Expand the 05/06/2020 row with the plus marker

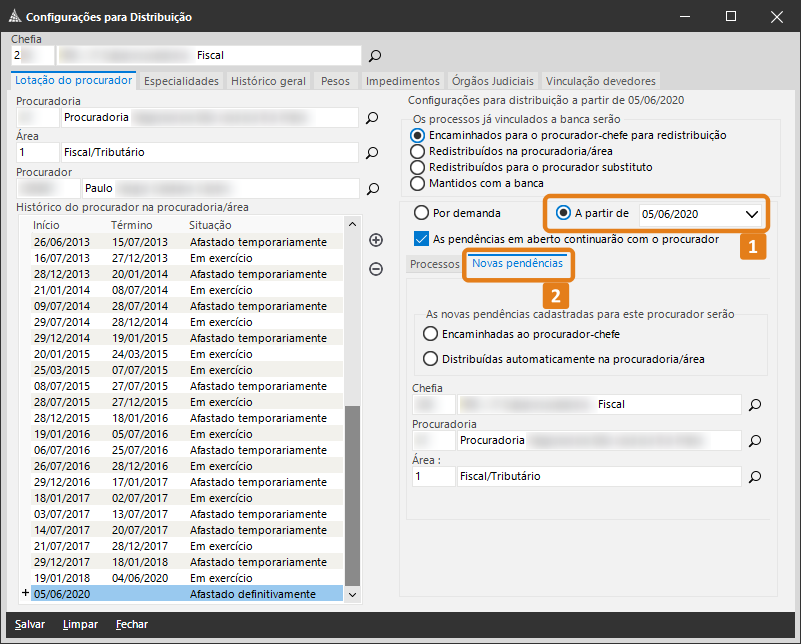pos(25,594)
